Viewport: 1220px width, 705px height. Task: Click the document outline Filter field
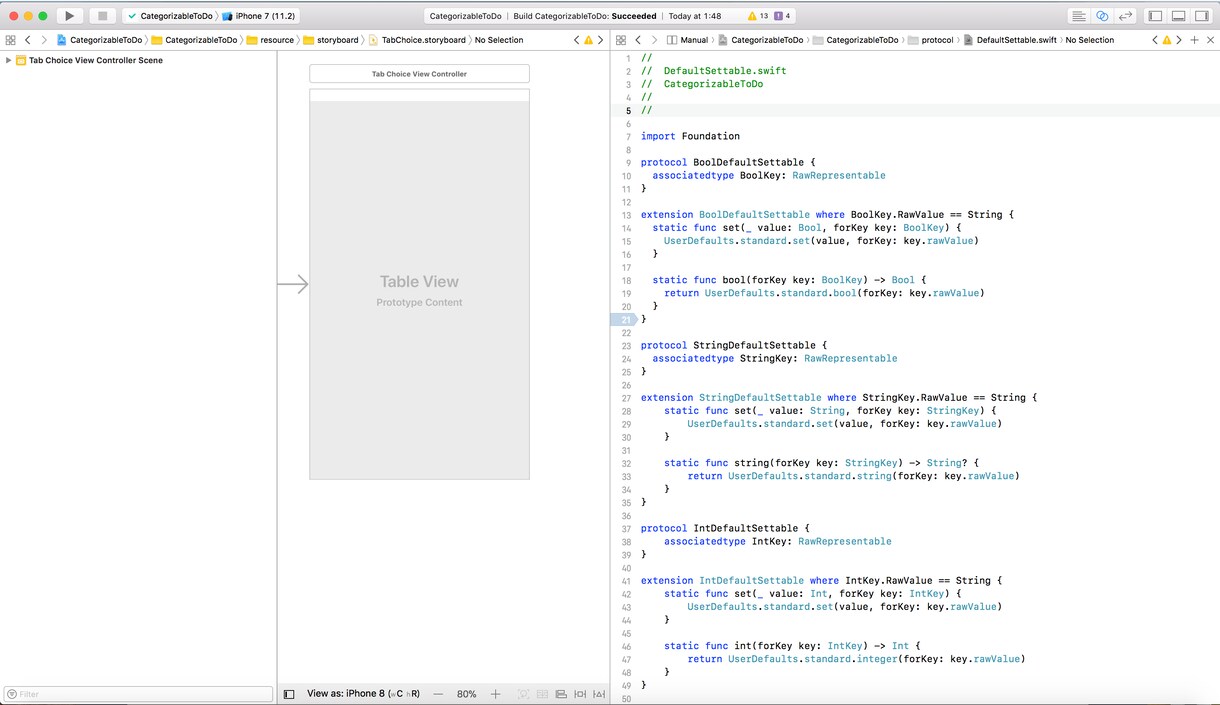(x=138, y=694)
